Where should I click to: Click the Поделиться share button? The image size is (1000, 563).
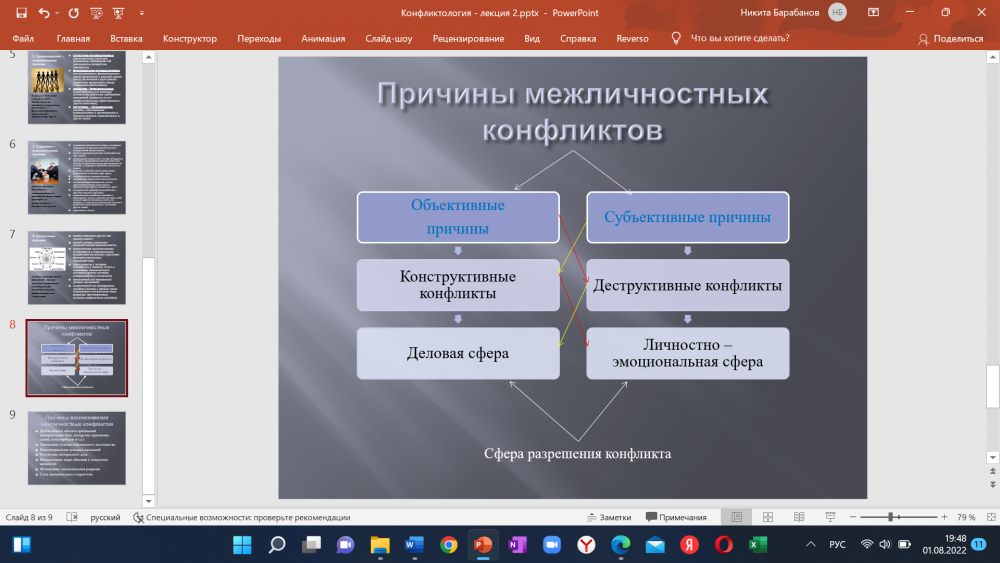click(950, 38)
